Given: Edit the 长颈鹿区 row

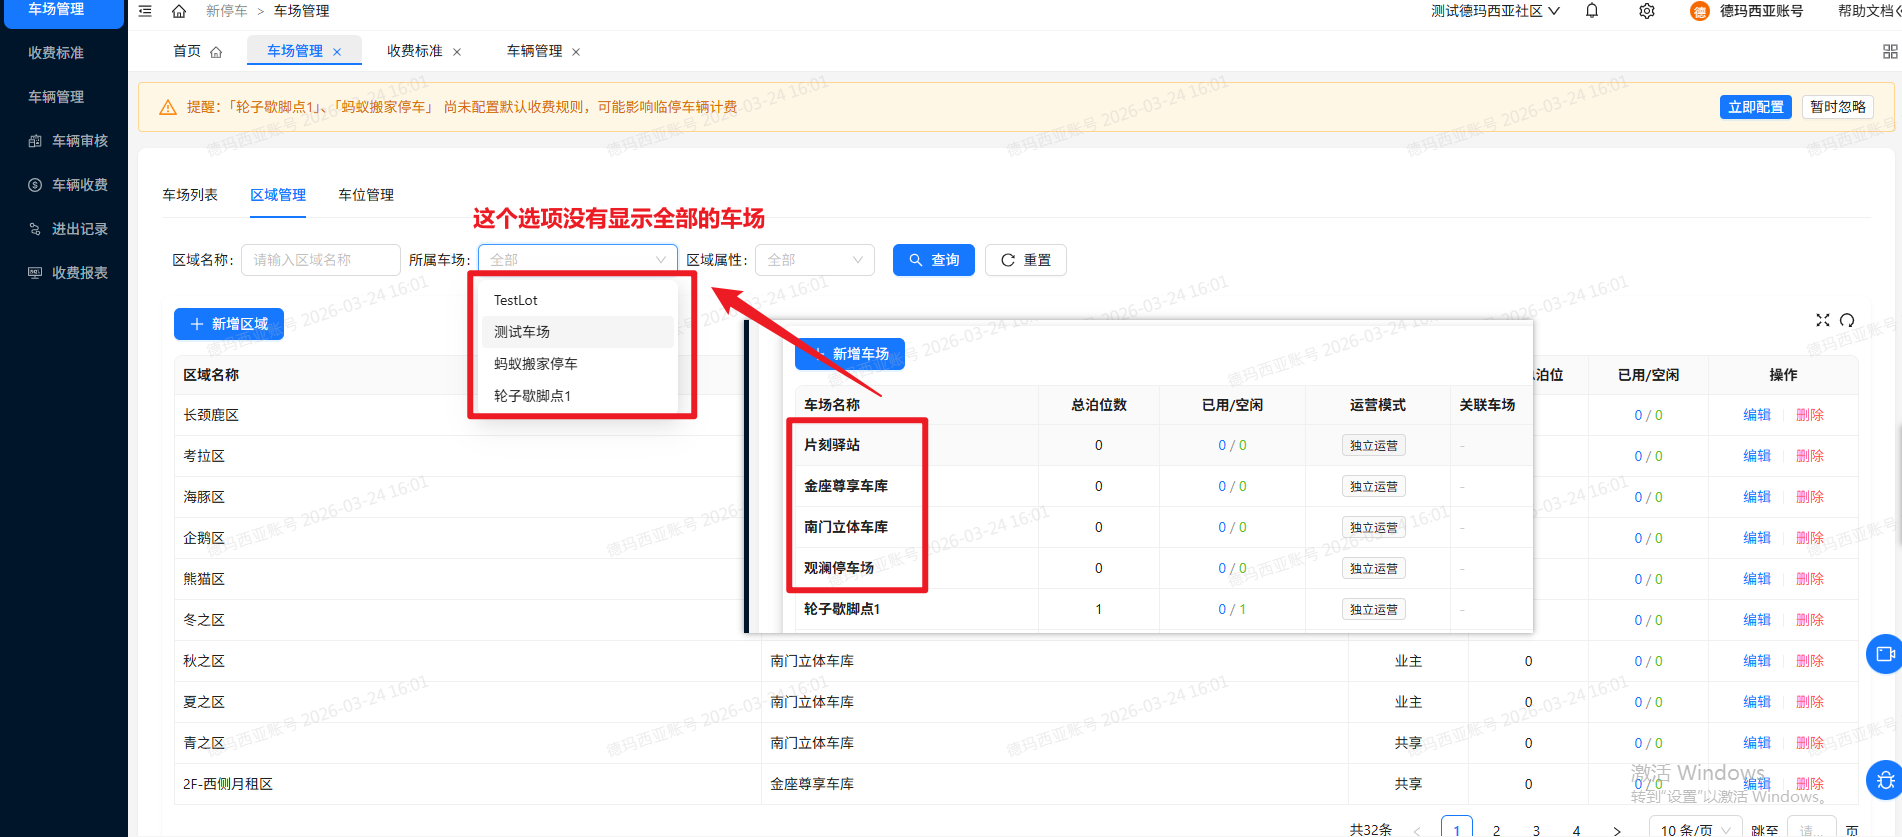Looking at the screenshot, I should [1757, 415].
